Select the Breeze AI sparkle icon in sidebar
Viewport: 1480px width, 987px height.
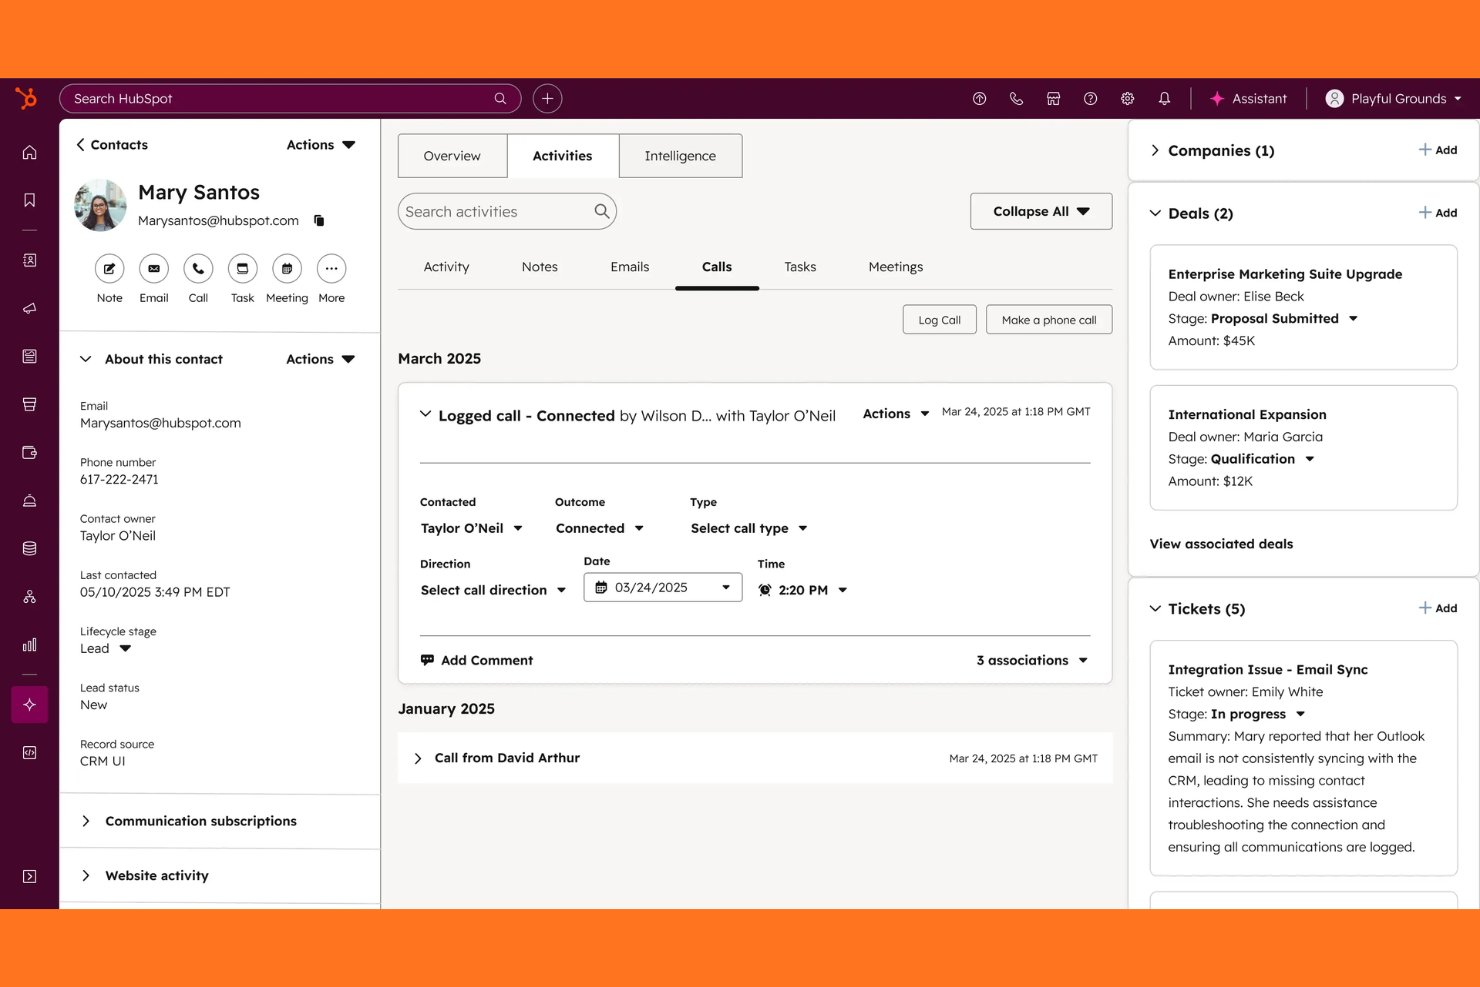(x=29, y=704)
